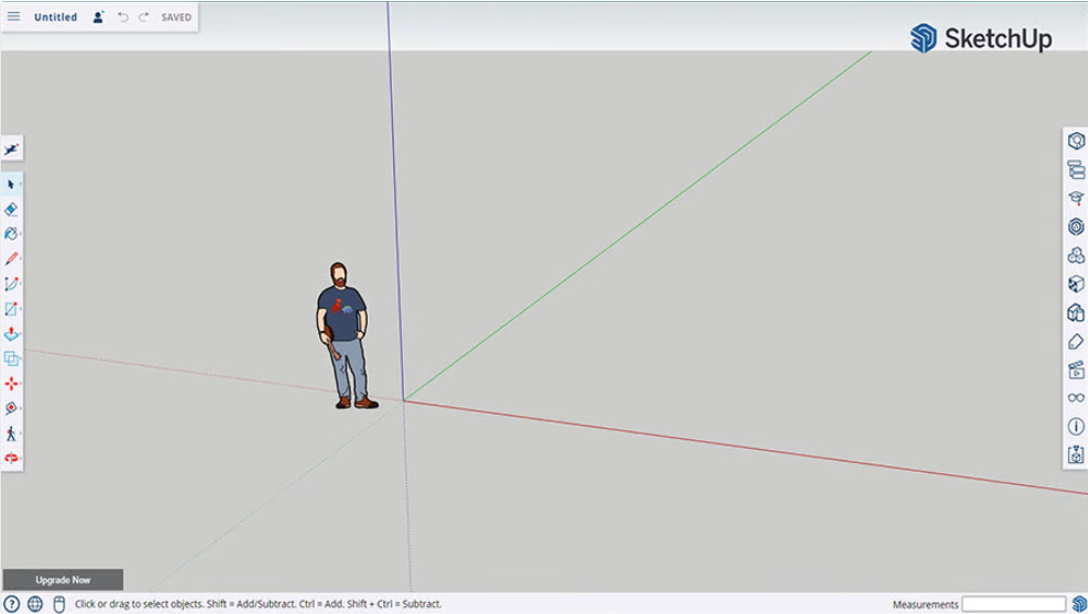Choose the Pencil line tool

point(9,259)
